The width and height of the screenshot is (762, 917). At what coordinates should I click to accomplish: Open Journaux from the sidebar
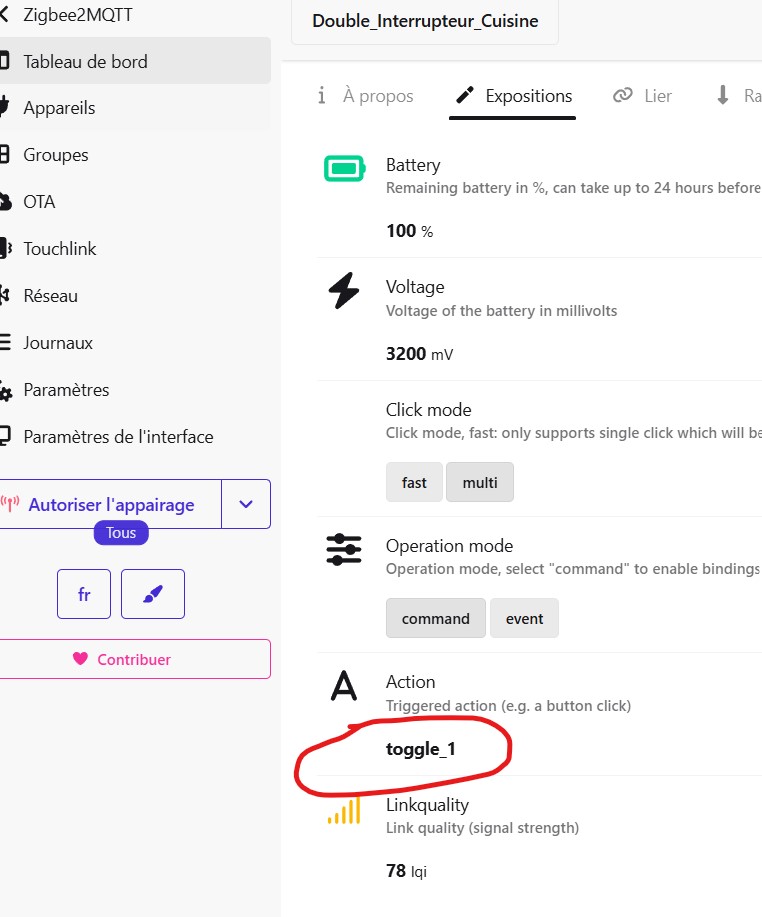58,343
